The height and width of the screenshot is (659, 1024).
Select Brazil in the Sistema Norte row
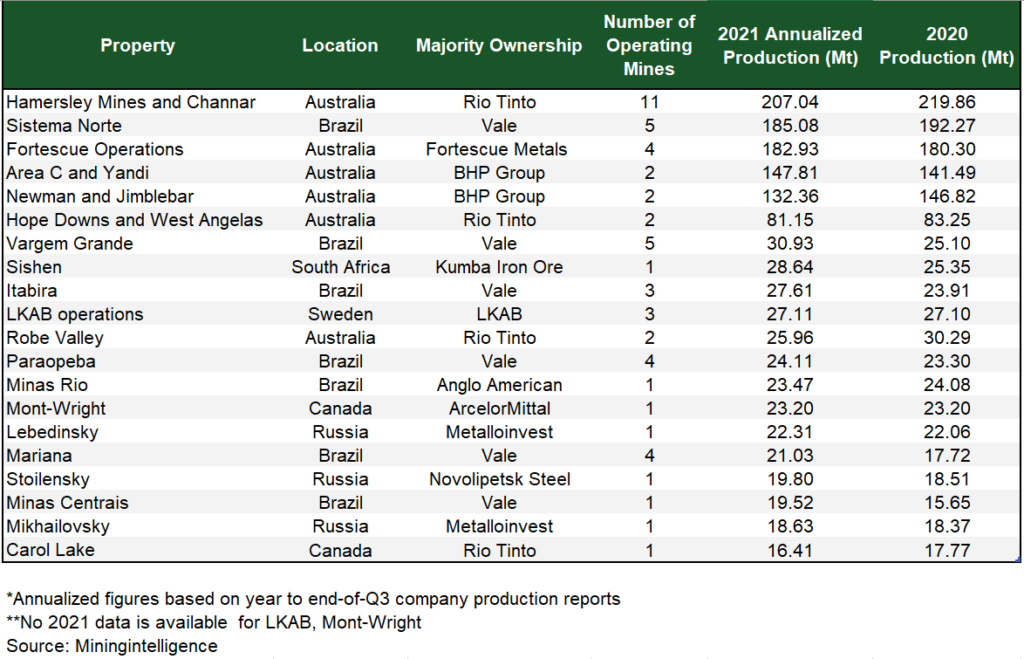coord(340,126)
